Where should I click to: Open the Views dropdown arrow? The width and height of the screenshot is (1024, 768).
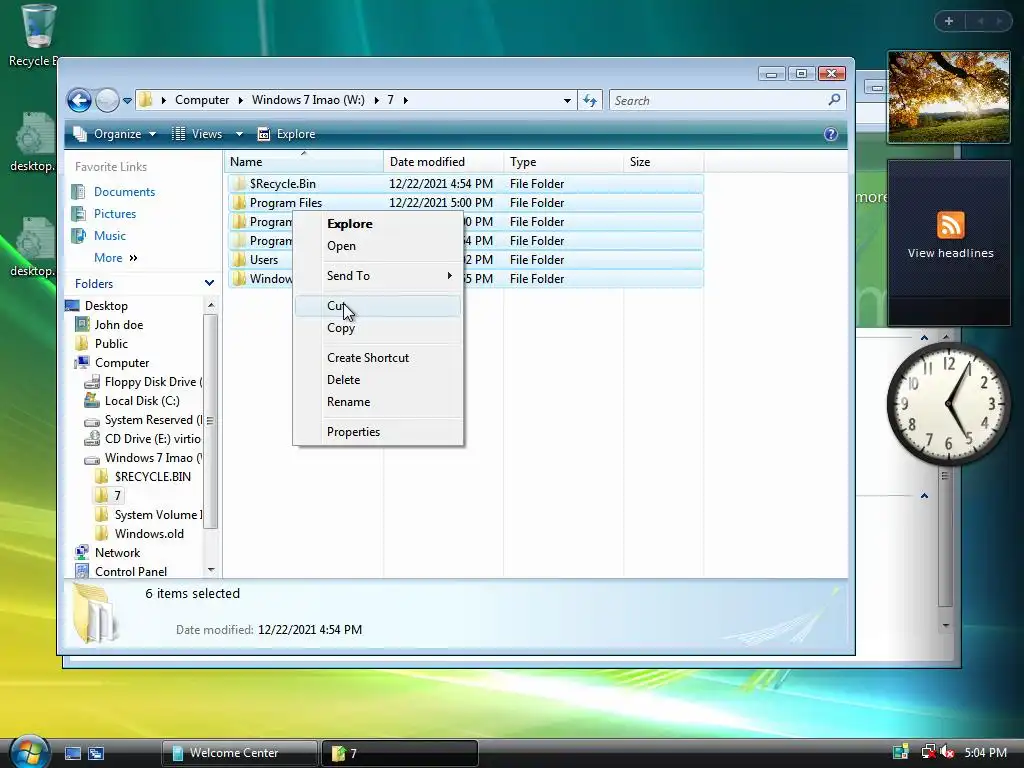[x=239, y=134]
